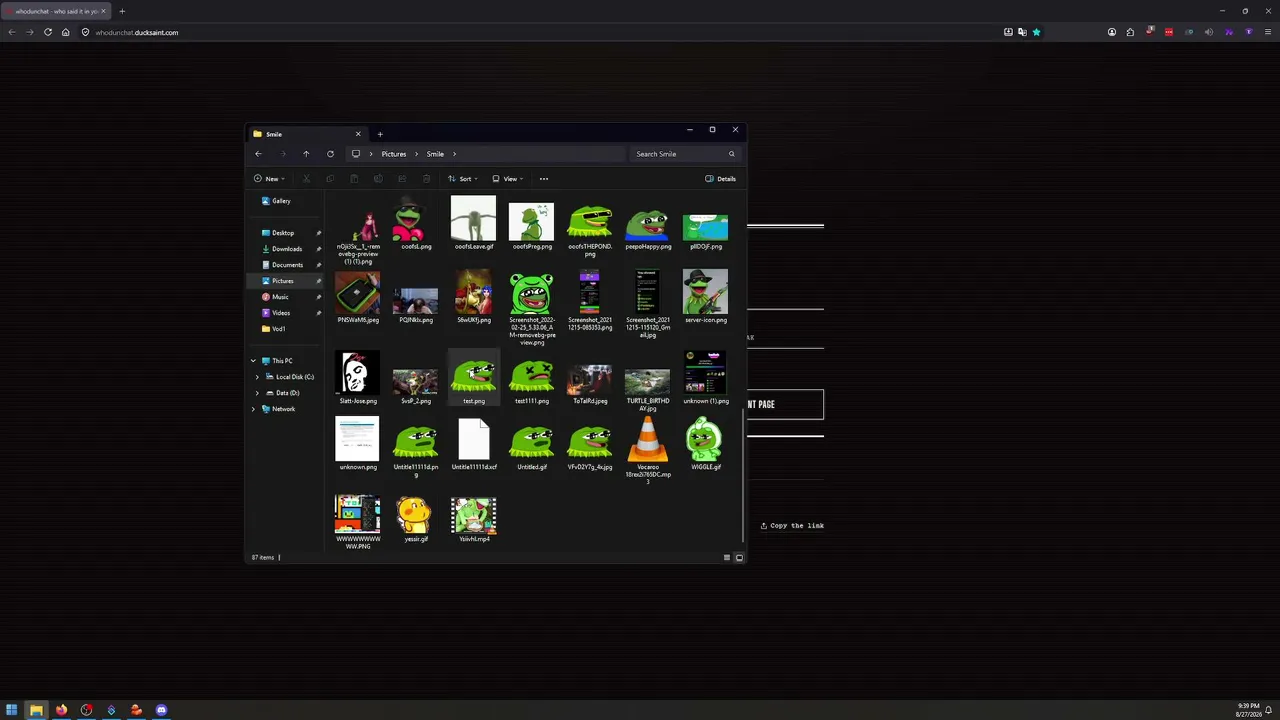Select the Vocaroo mp3 file with VLC icon
The image size is (1280, 720).
(x=648, y=451)
